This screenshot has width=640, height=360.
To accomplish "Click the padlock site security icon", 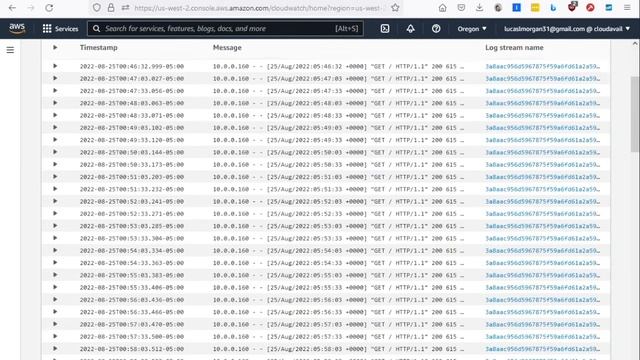I will [111, 8].
